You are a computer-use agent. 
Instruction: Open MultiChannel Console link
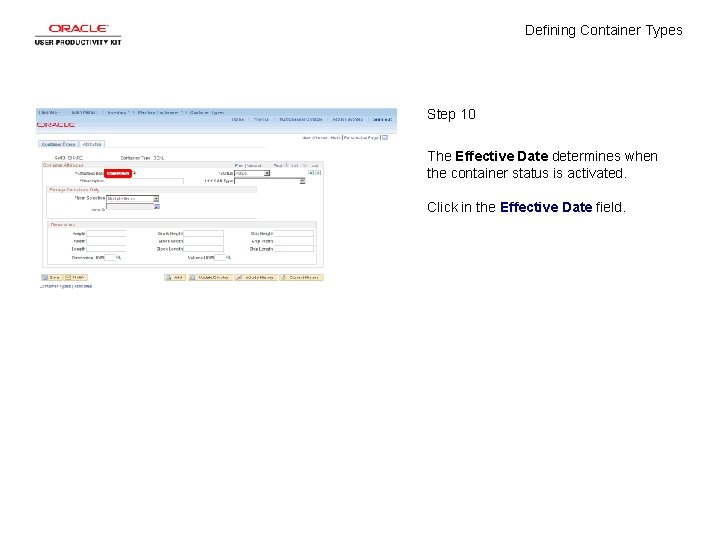(301, 119)
